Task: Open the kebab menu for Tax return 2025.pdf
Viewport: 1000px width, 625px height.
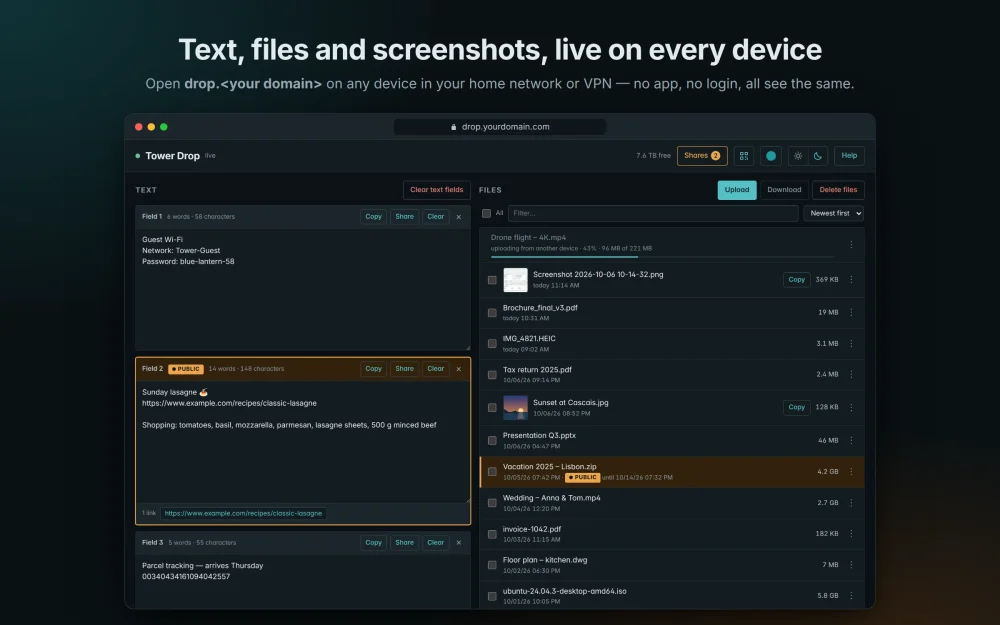Action: tap(851, 374)
